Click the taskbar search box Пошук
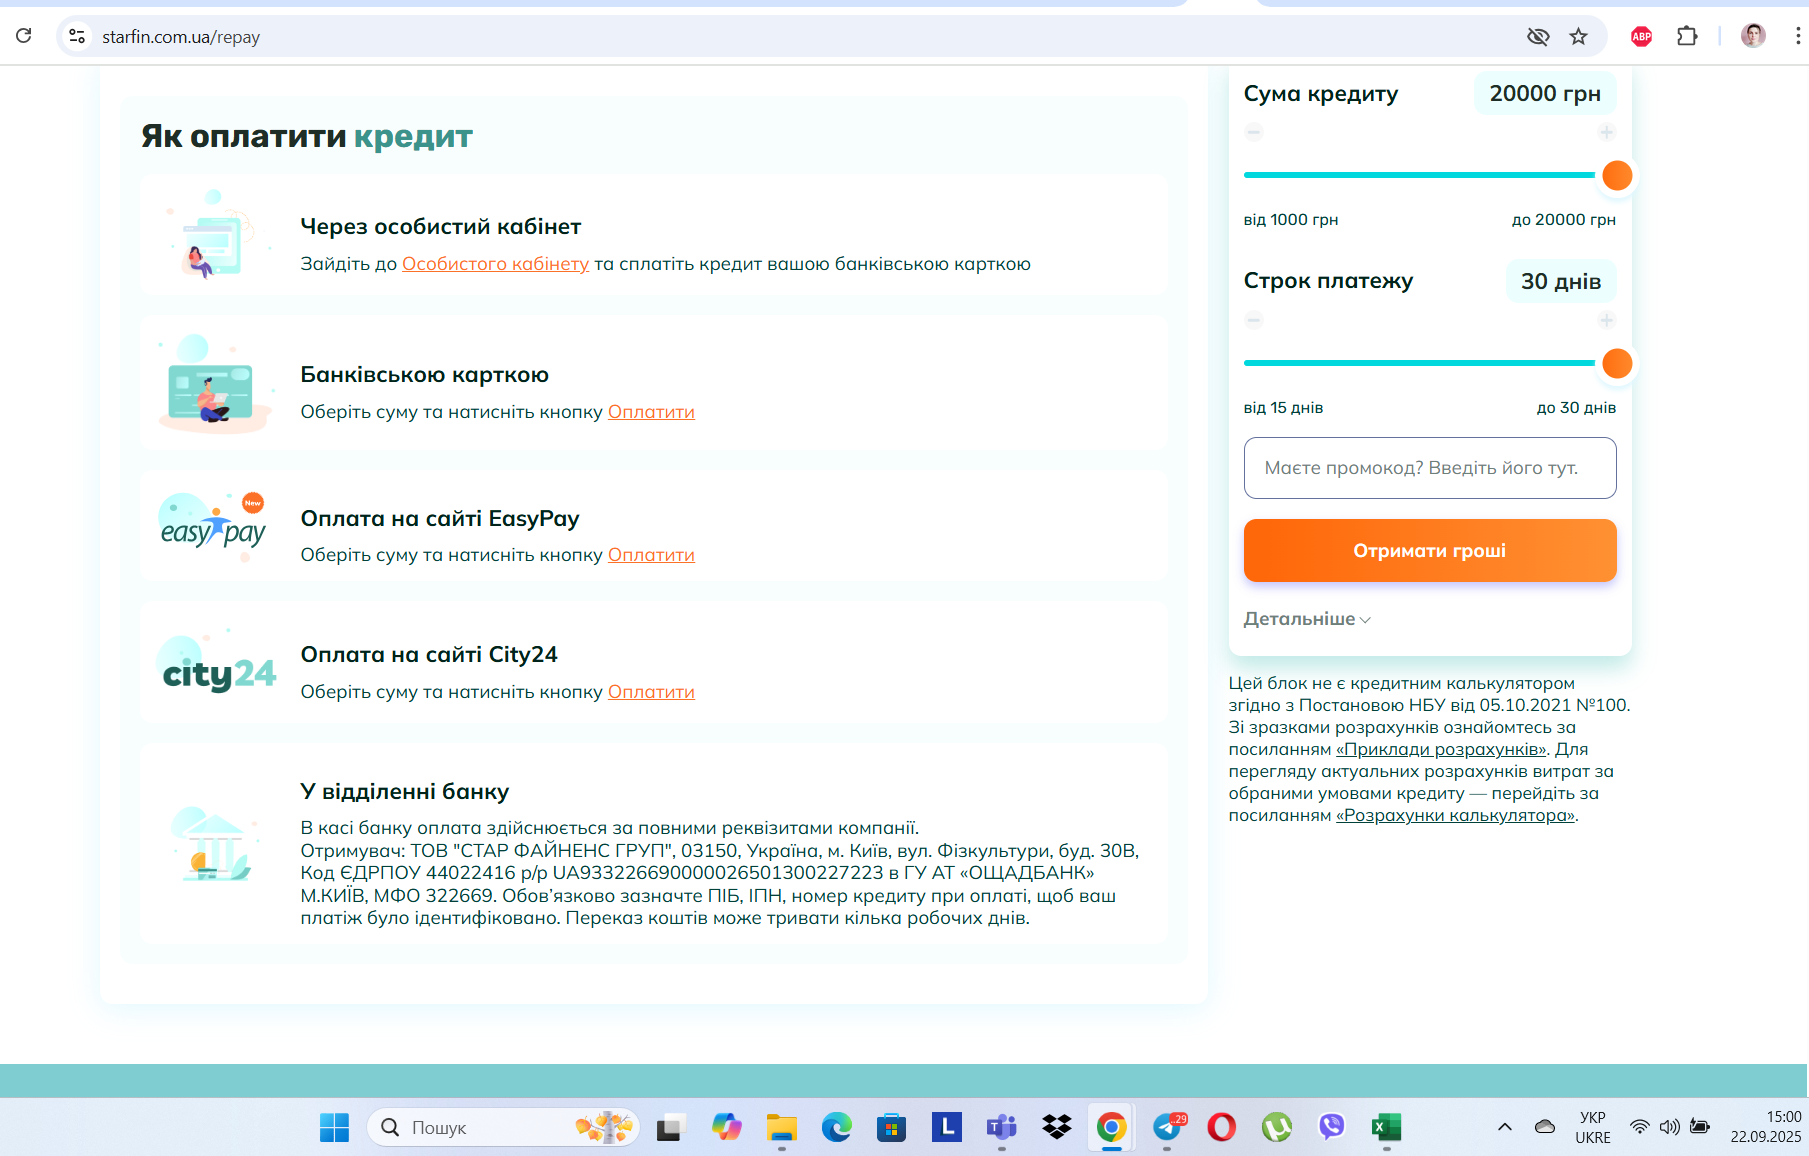This screenshot has height=1156, width=1809. [x=503, y=1128]
